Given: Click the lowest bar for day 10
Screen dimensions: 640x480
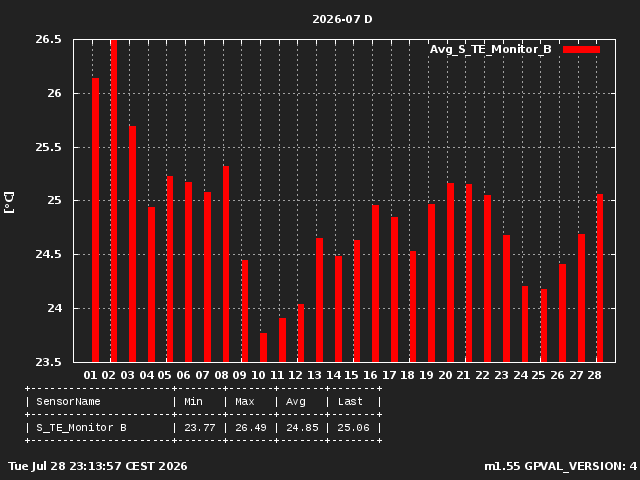Looking at the screenshot, I should point(263,347).
